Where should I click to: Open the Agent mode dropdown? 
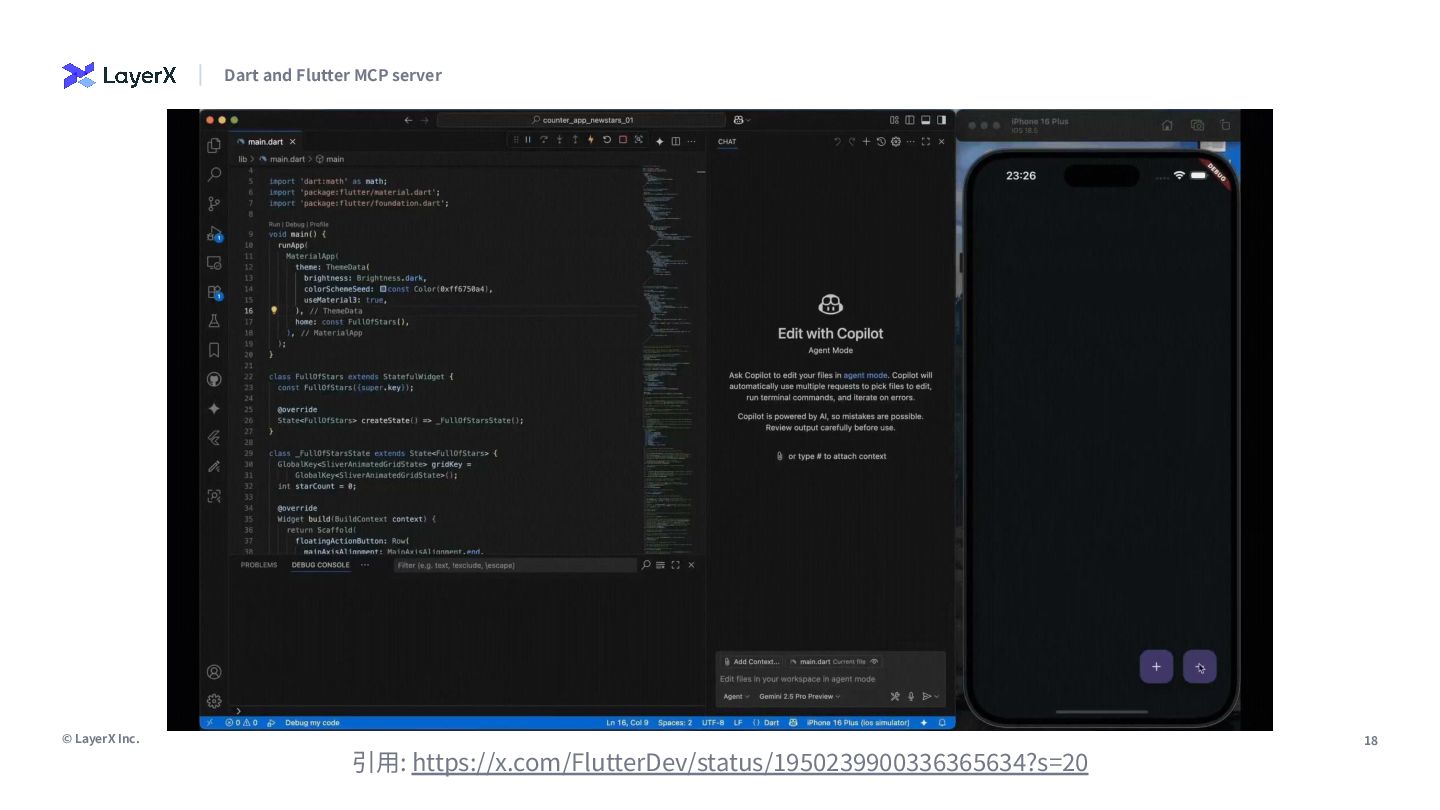(736, 696)
